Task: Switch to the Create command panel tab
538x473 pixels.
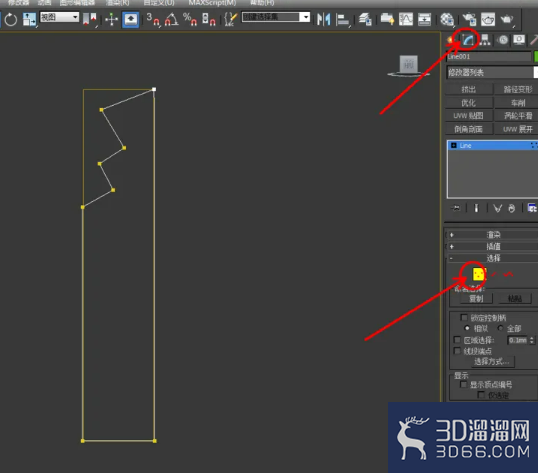Action: click(x=451, y=40)
